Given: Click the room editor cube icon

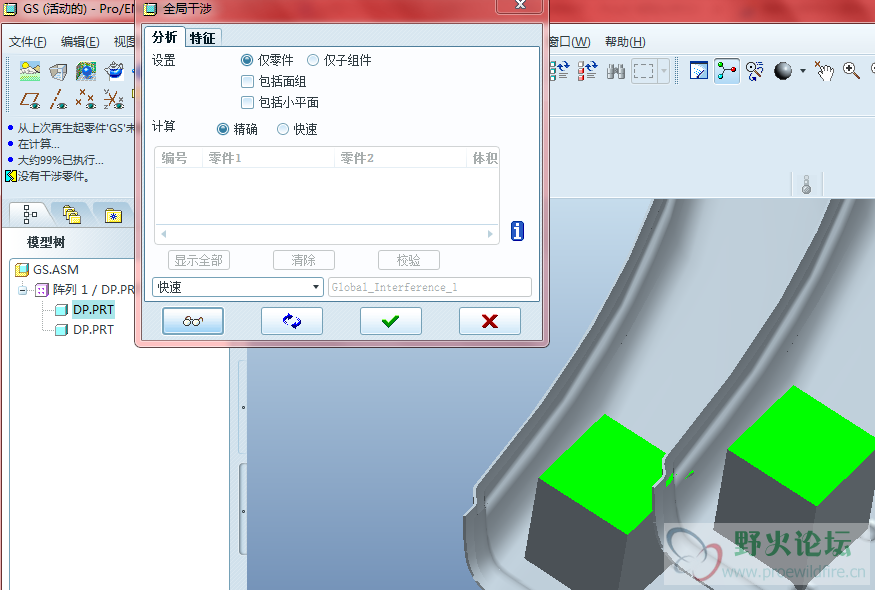Looking at the screenshot, I should tap(58, 71).
